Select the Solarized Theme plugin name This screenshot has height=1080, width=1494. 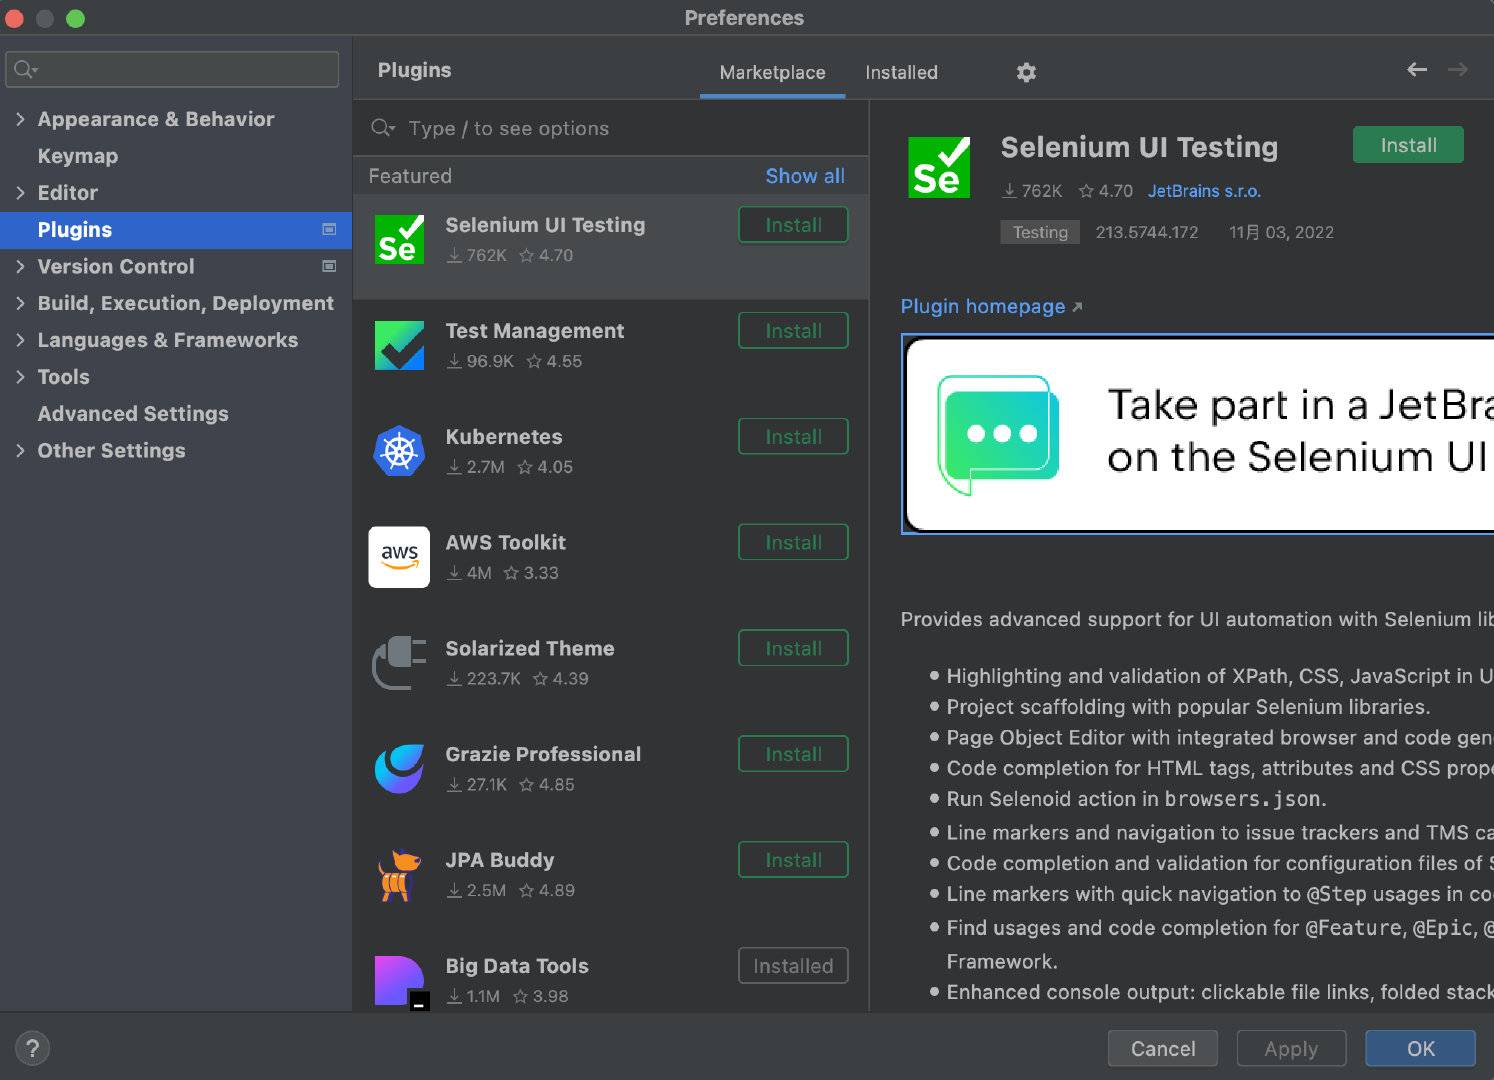coord(530,648)
